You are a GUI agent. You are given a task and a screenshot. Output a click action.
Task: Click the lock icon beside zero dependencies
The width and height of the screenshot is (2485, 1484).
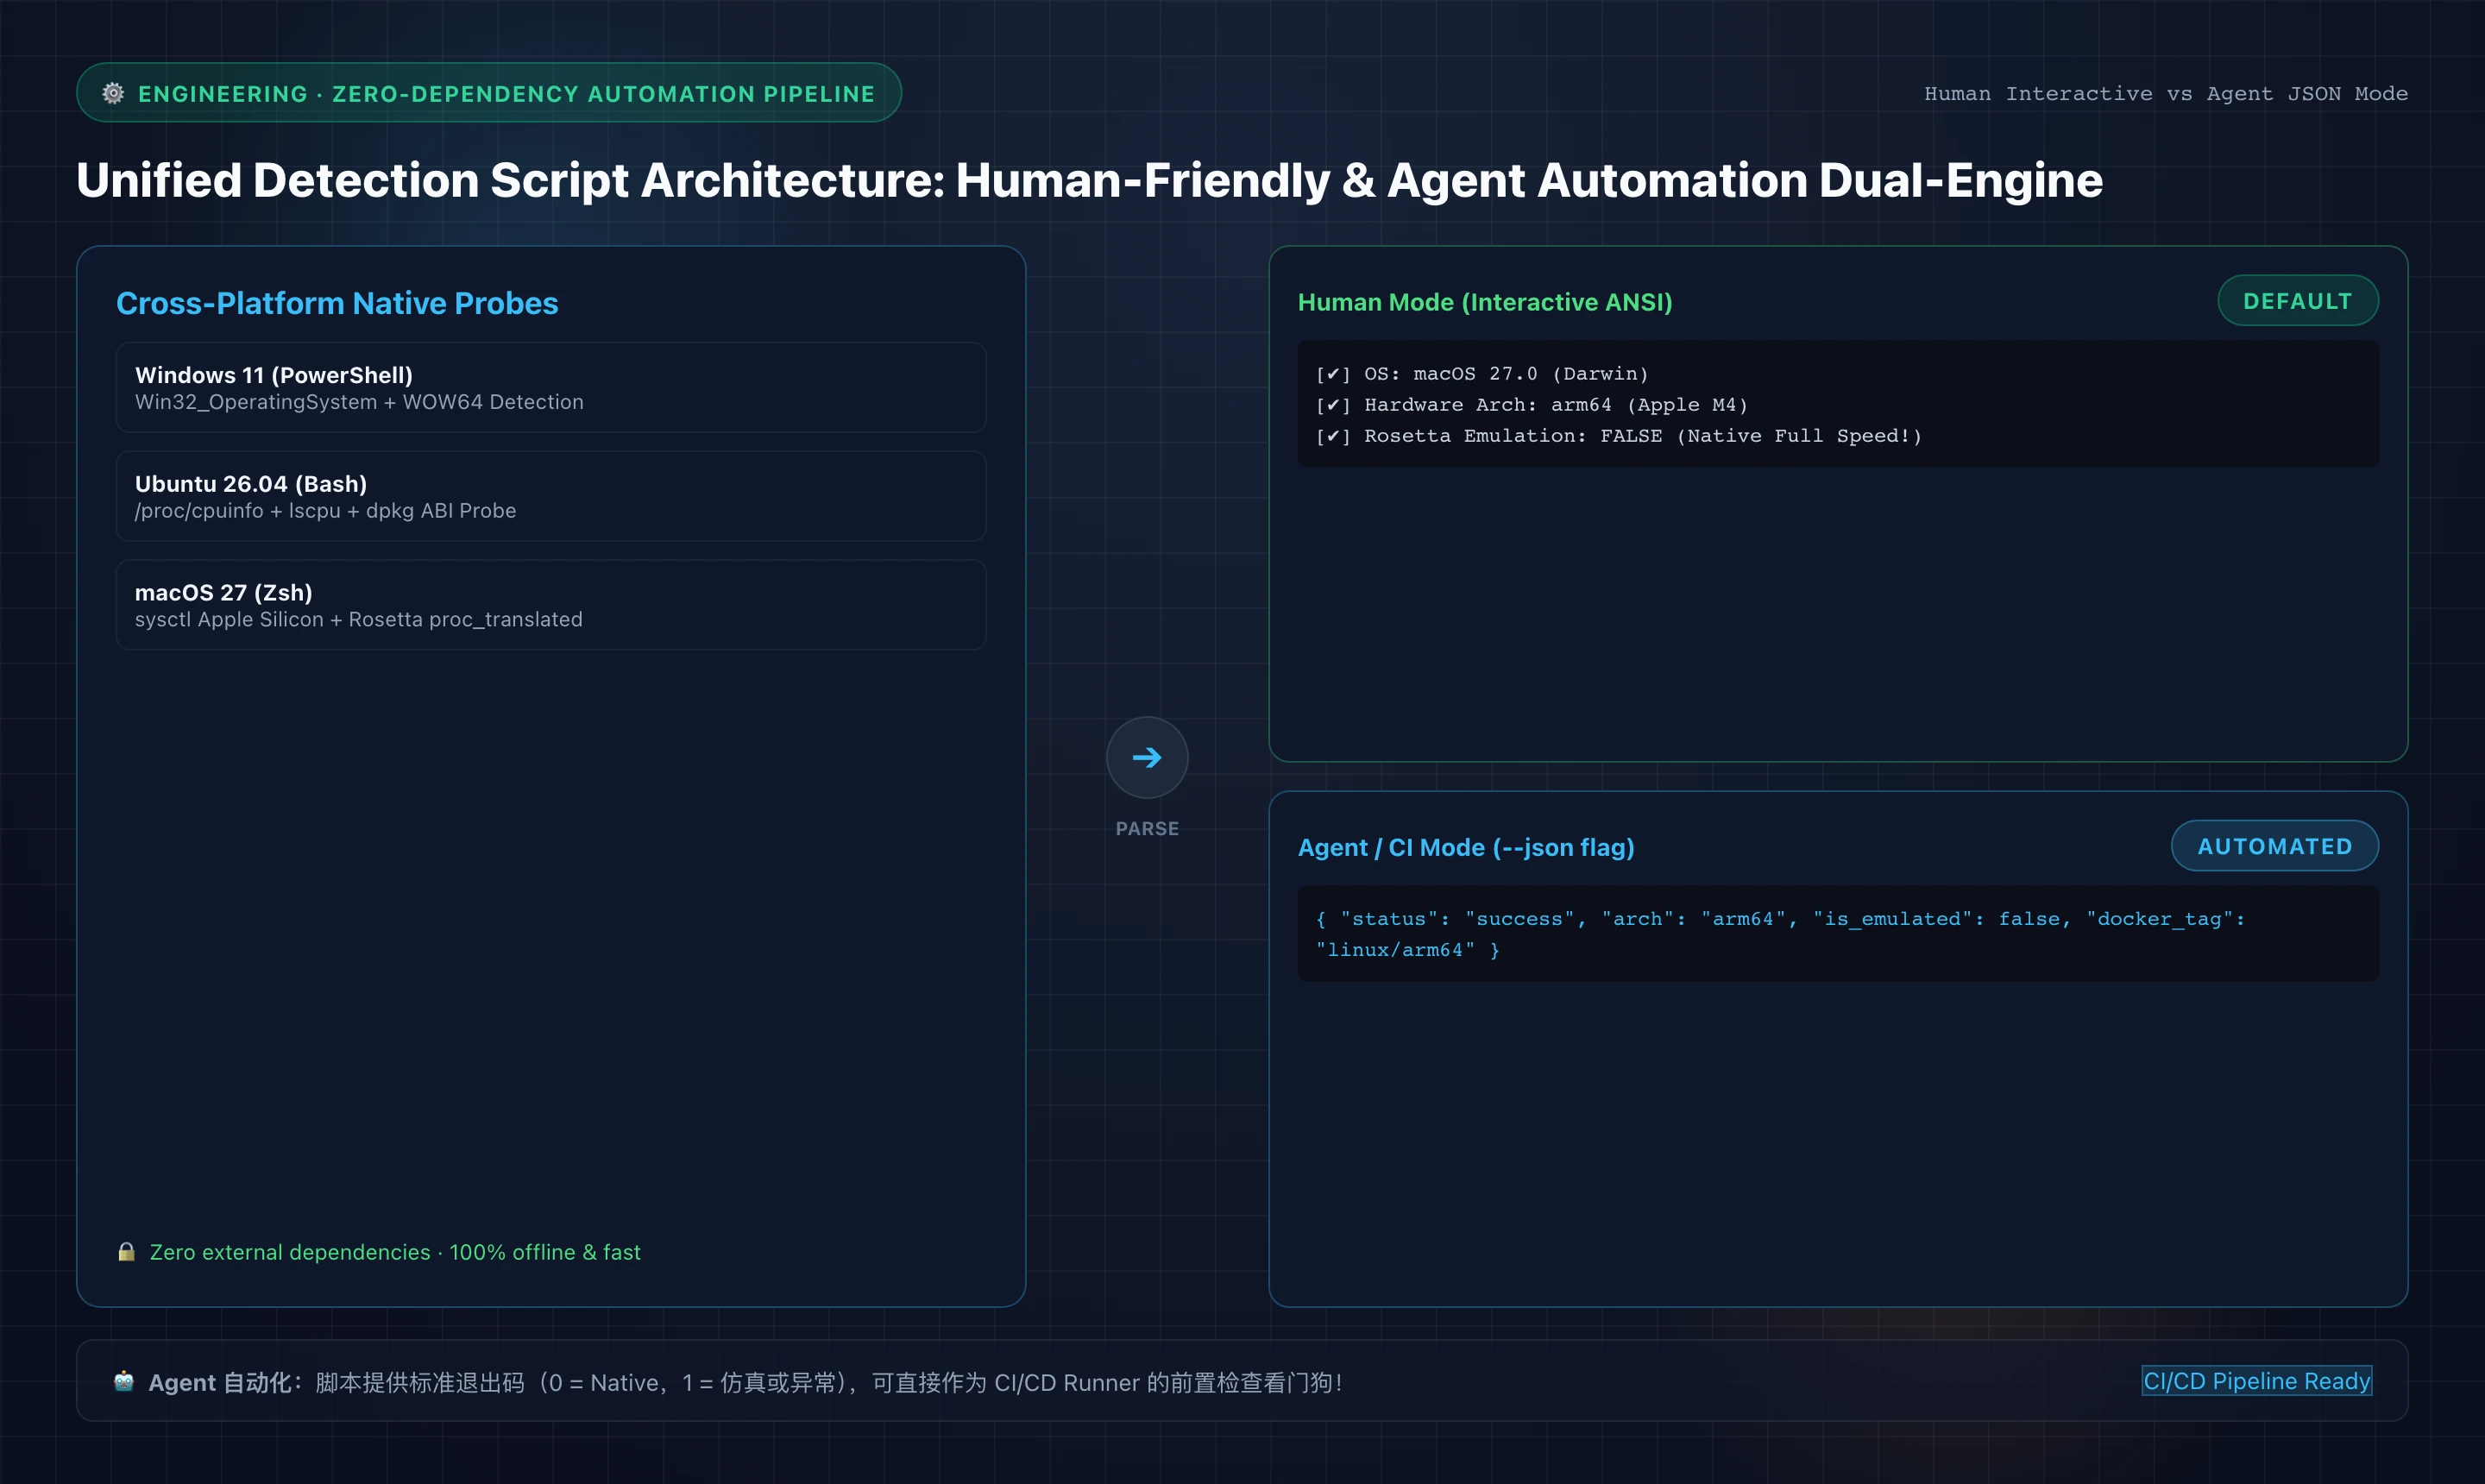click(x=126, y=1252)
